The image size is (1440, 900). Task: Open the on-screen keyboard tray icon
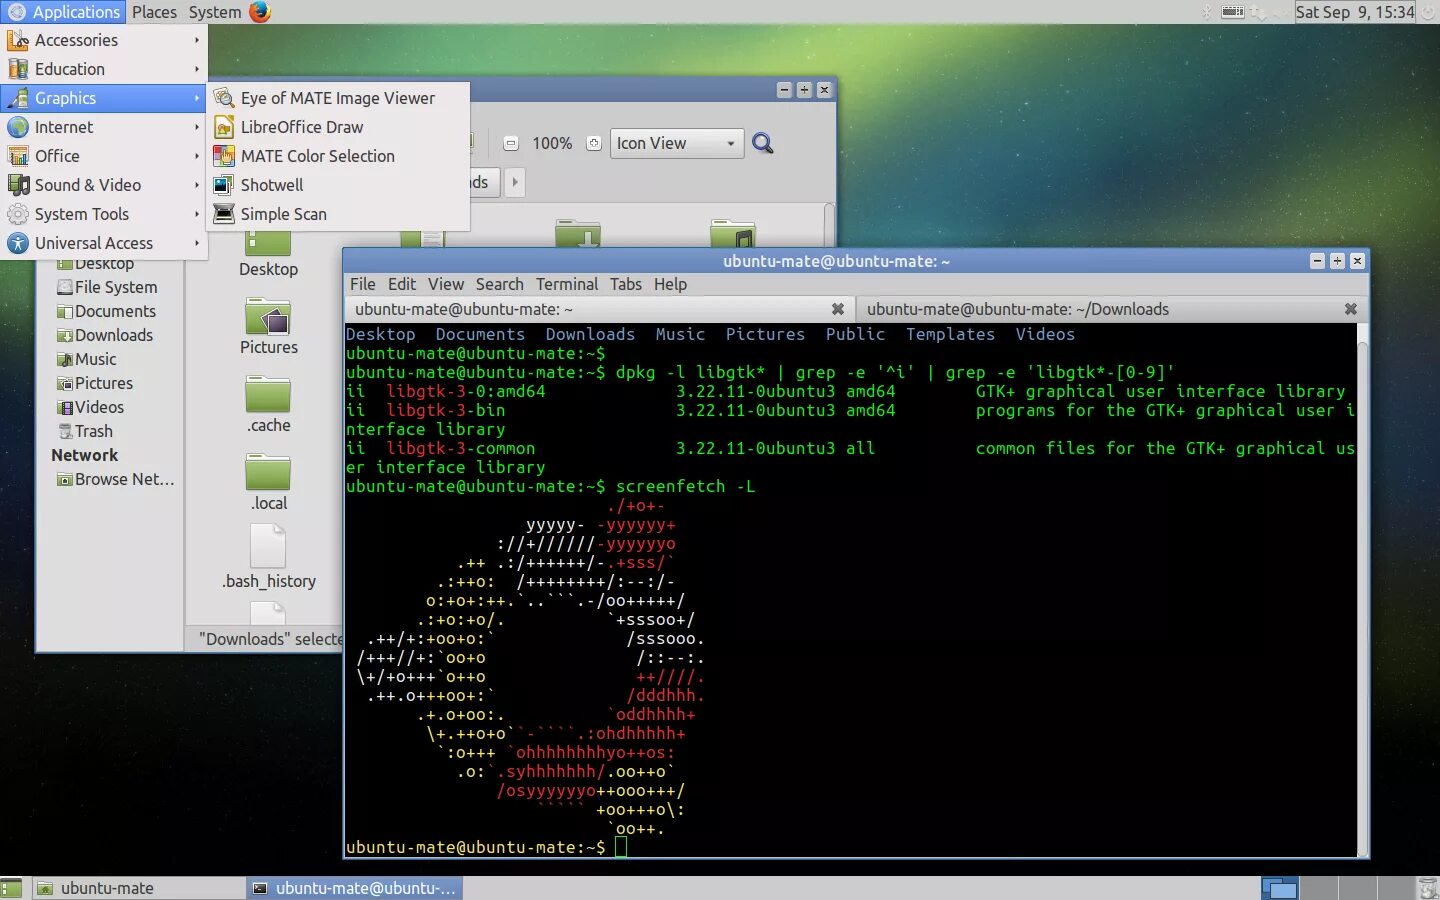[1233, 12]
